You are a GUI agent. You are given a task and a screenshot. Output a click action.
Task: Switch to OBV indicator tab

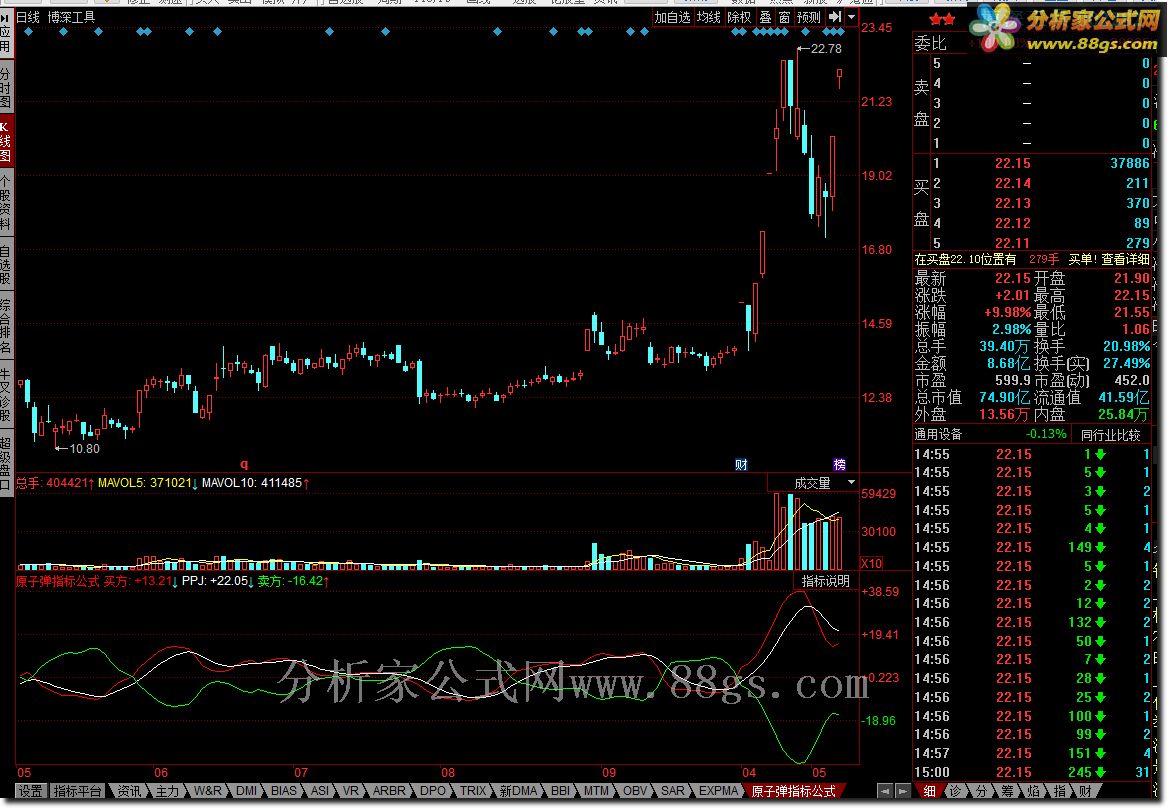(x=634, y=791)
